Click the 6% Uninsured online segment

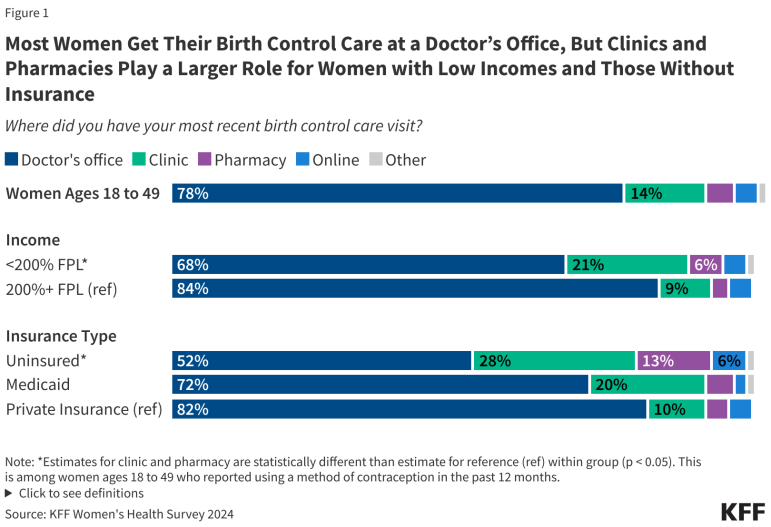pyautogui.click(x=728, y=361)
